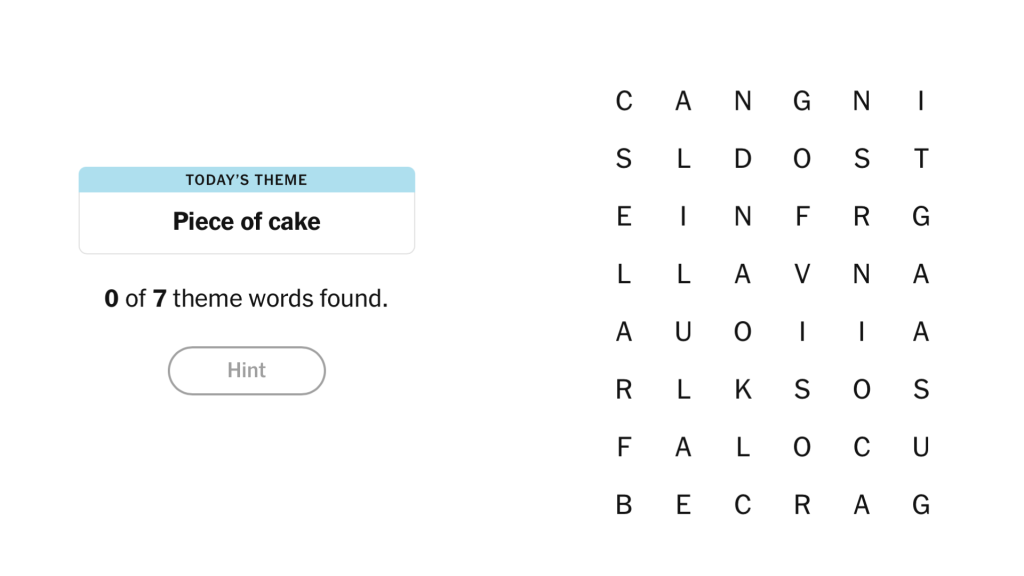Click the letter G in the bottom-right corner
1024x576 pixels.
[920, 505]
